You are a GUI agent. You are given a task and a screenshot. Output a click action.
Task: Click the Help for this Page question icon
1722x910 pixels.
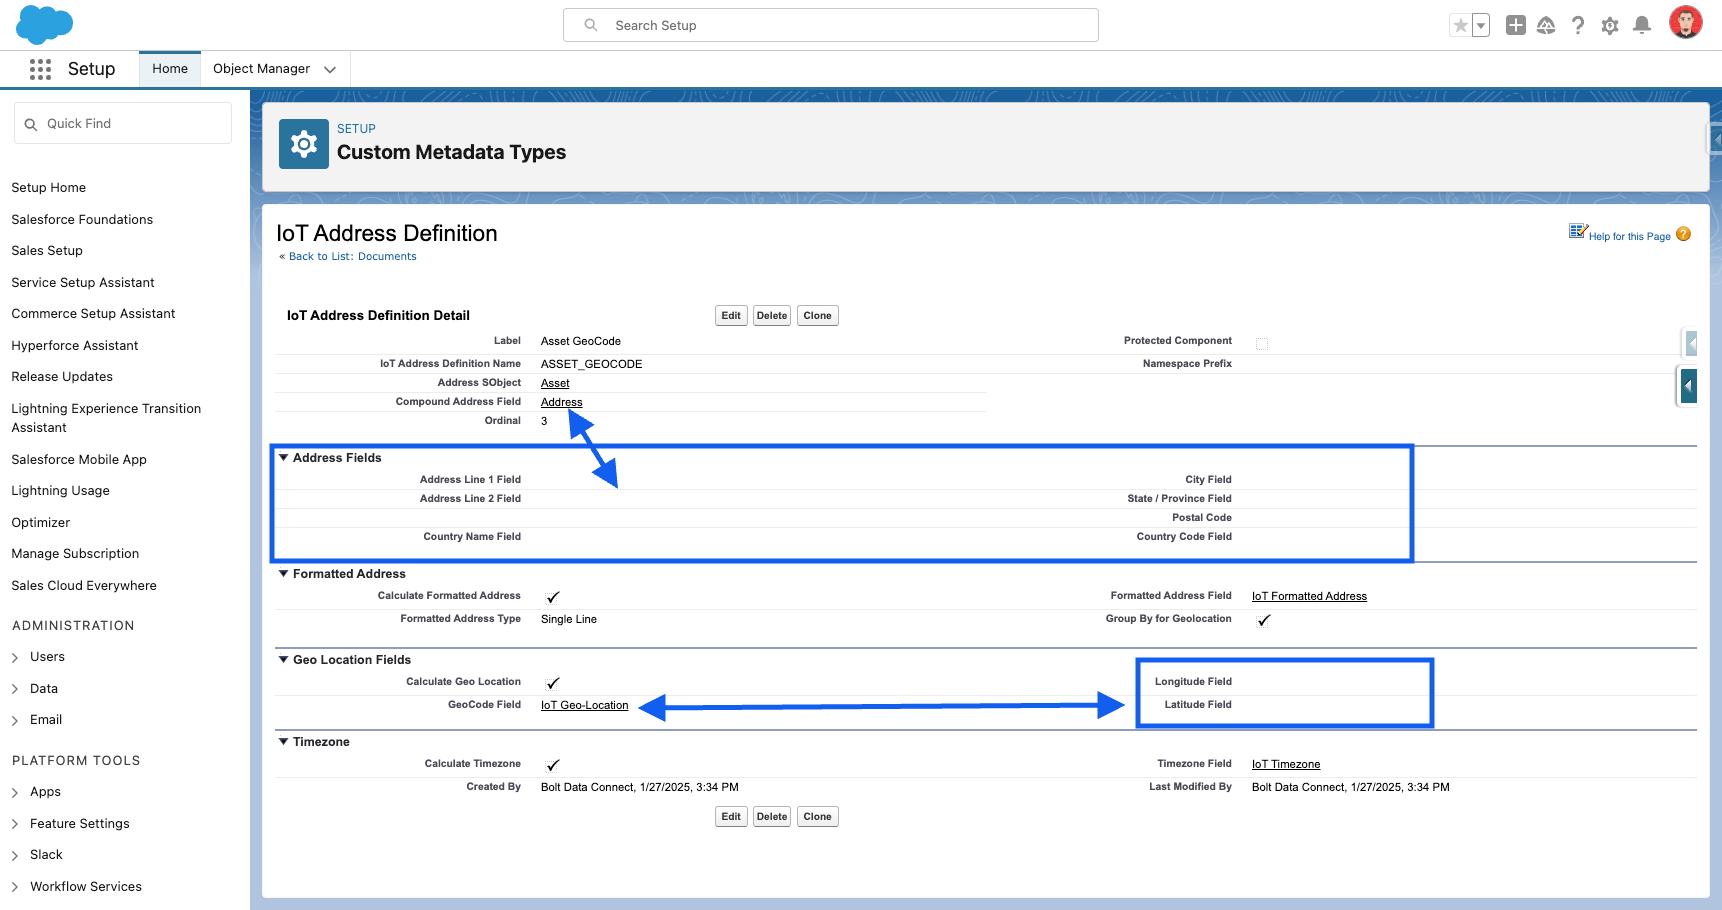coord(1683,234)
